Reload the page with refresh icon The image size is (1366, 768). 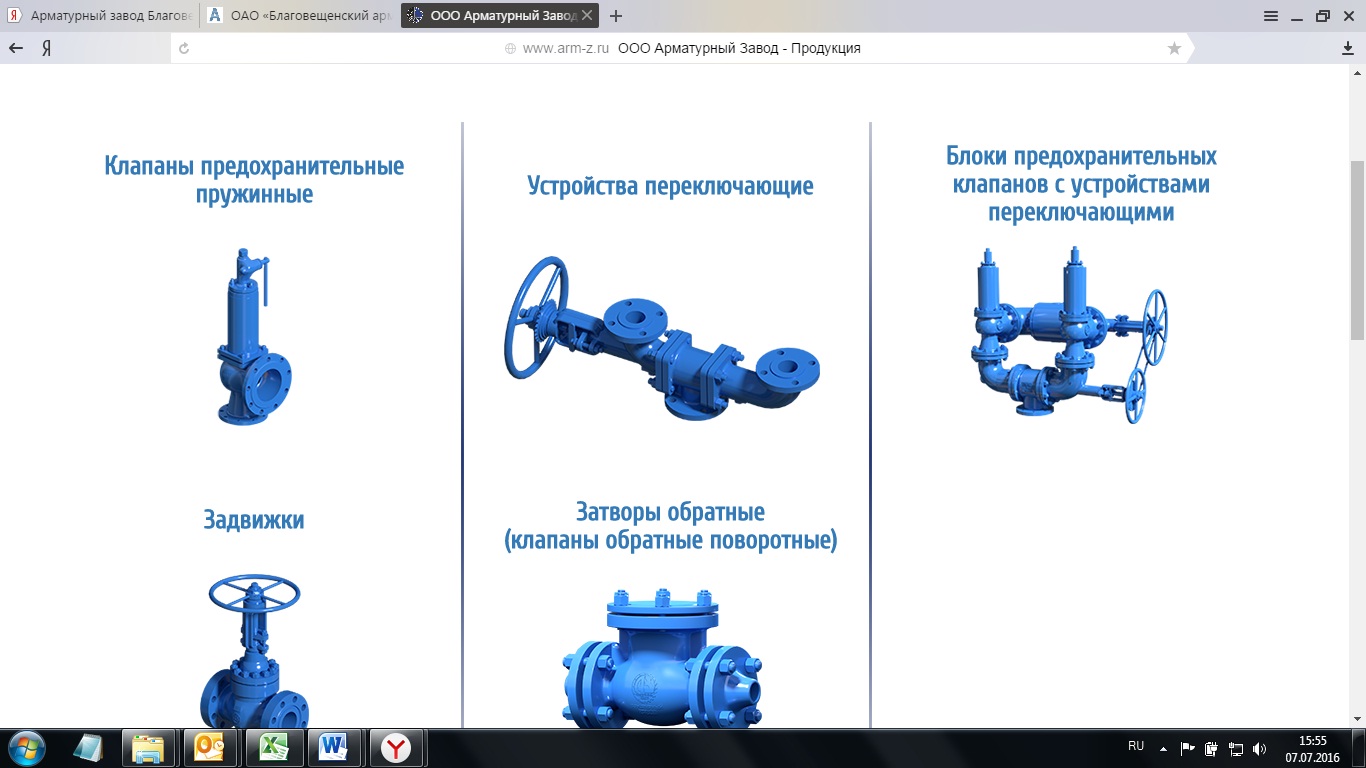[x=183, y=48]
